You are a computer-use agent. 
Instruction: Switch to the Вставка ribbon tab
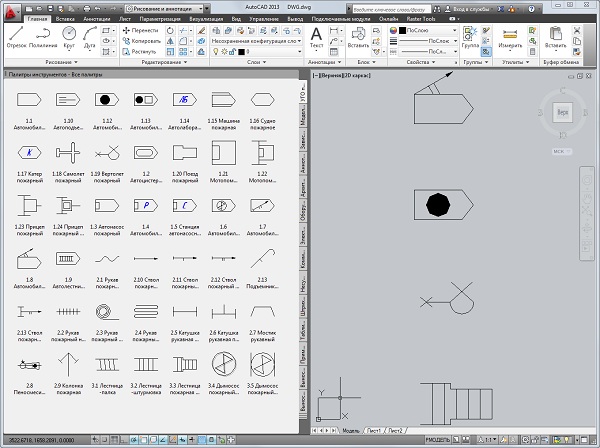[65, 19]
